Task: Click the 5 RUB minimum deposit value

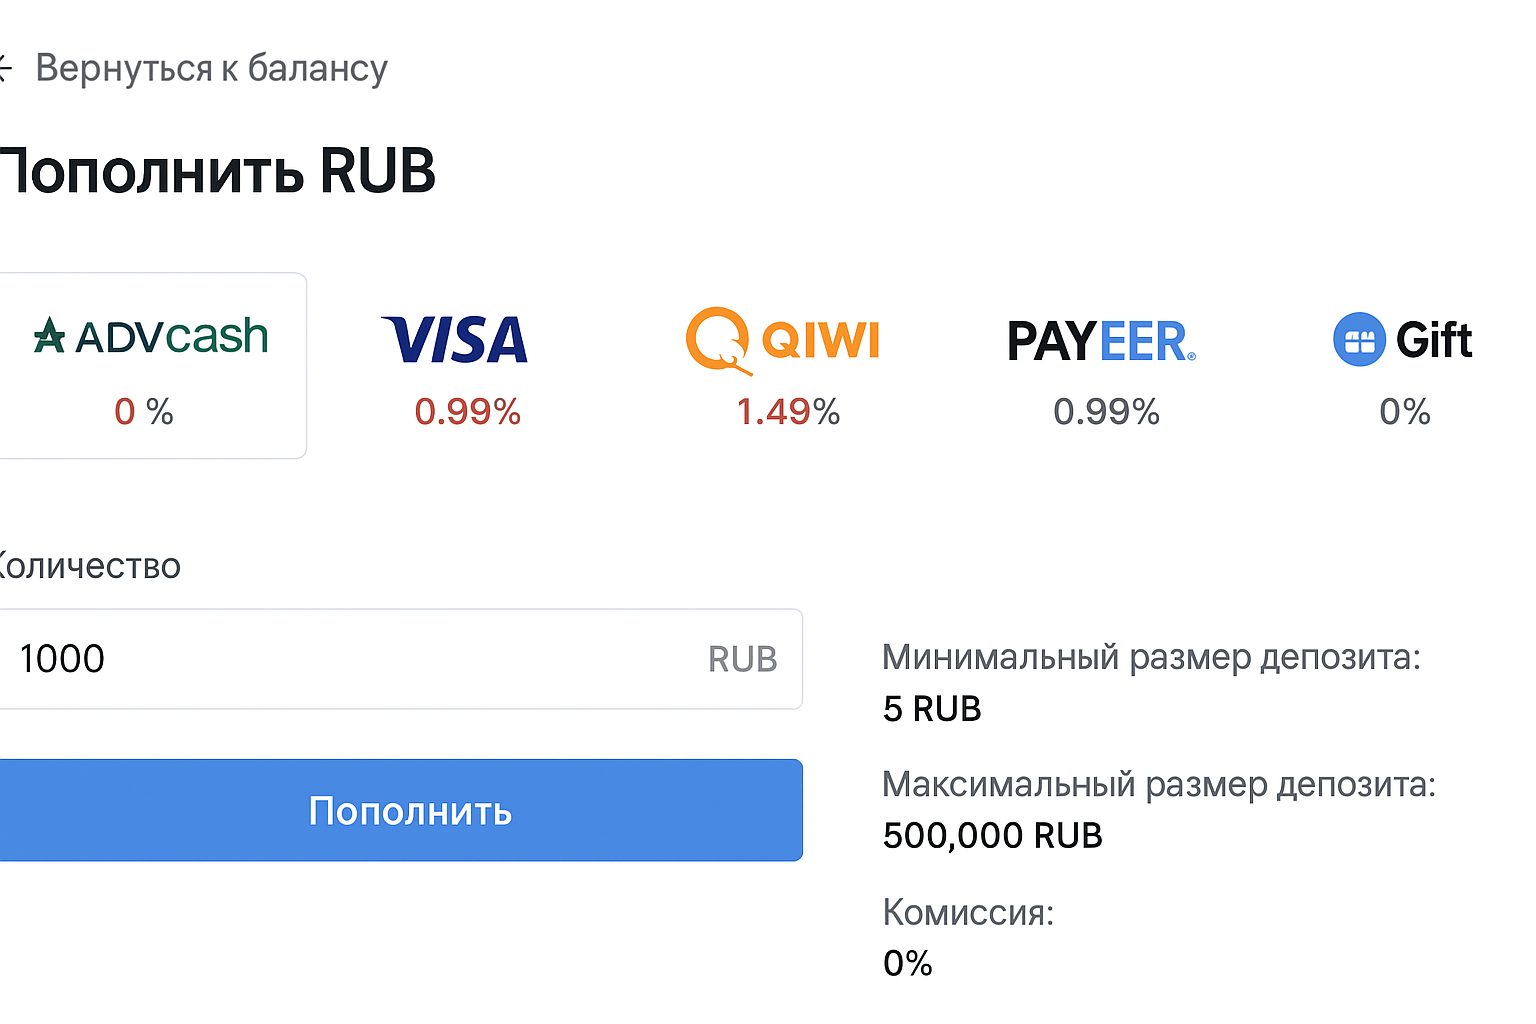Action: (932, 709)
